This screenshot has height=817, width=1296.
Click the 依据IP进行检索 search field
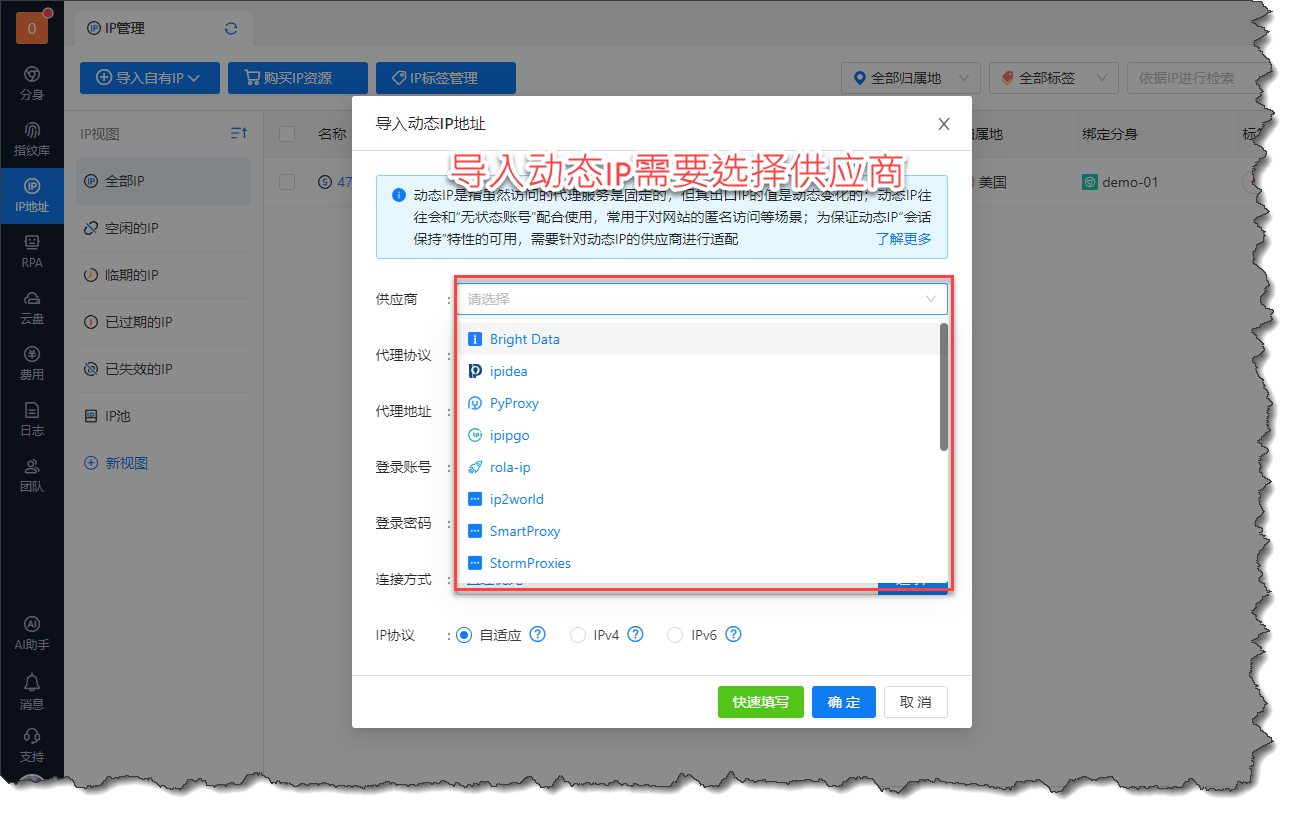(1192, 78)
